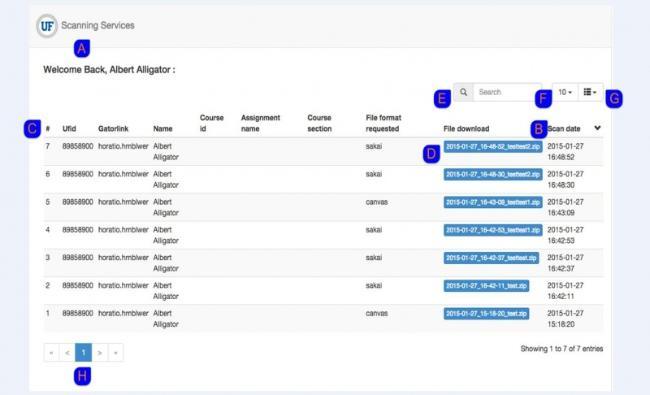Download the 15-18-20 test.zip file
This screenshot has height=395, width=650.
[x=486, y=313]
